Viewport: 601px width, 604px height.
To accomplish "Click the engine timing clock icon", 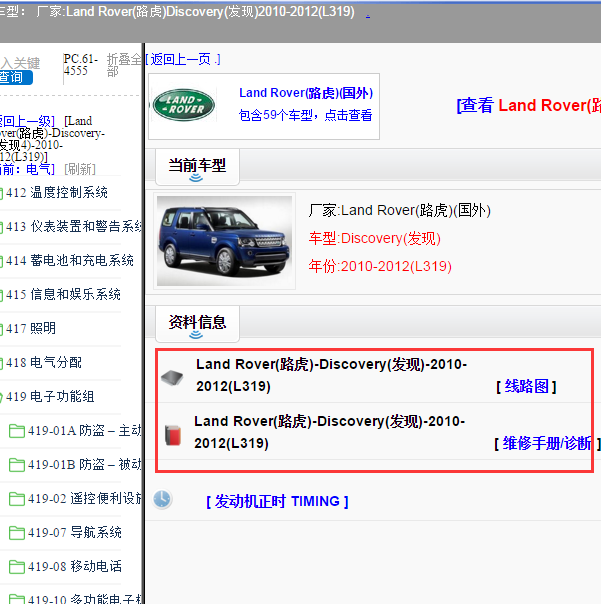I will click(x=162, y=499).
